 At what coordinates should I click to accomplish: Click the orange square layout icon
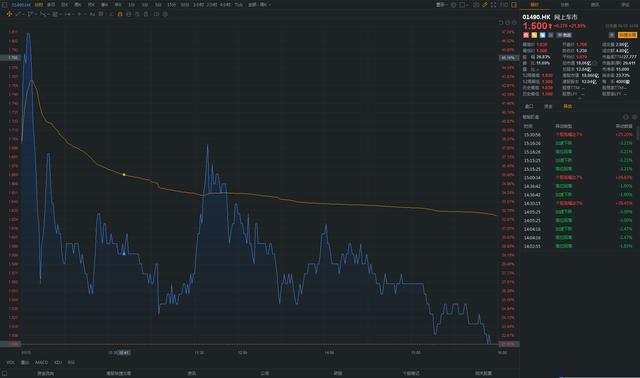point(514,5)
